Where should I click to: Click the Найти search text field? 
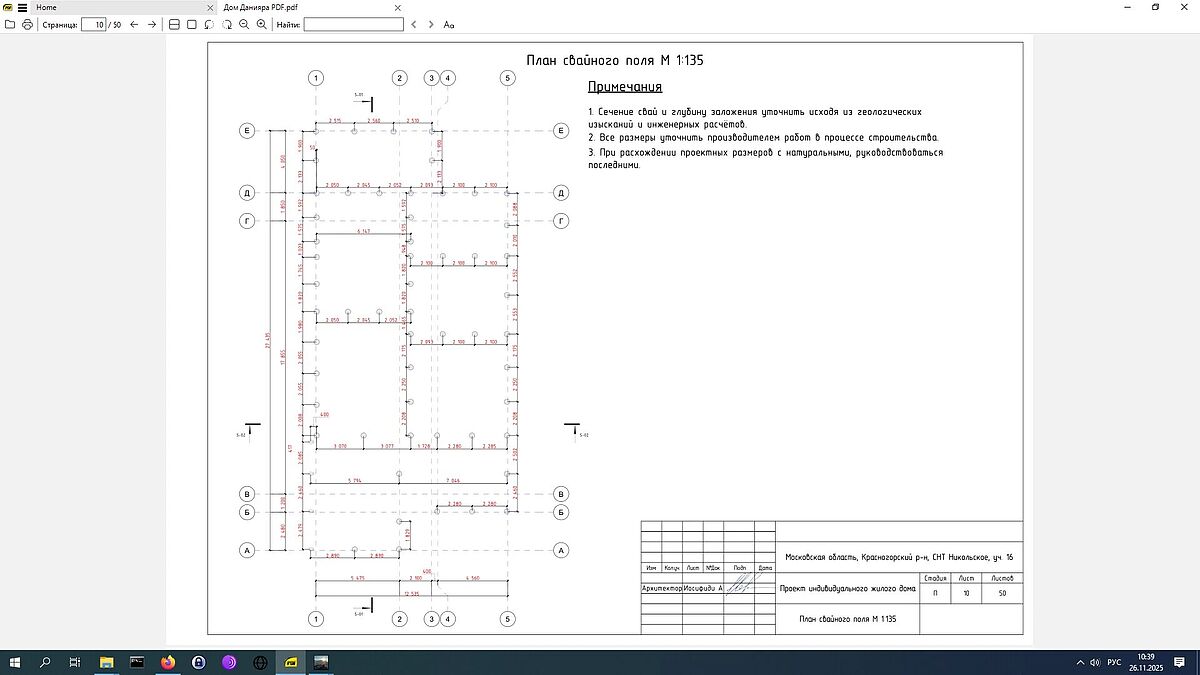[353, 24]
